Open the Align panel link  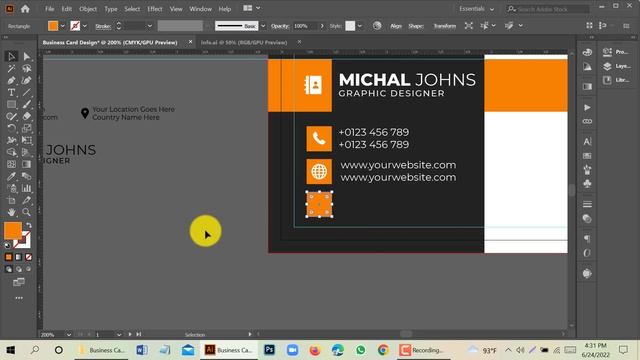396,26
